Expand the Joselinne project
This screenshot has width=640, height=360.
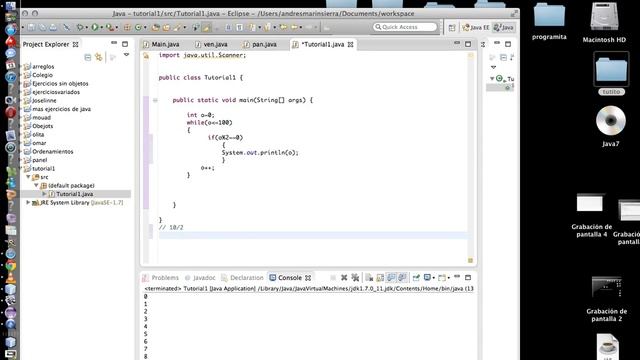tap(21, 100)
